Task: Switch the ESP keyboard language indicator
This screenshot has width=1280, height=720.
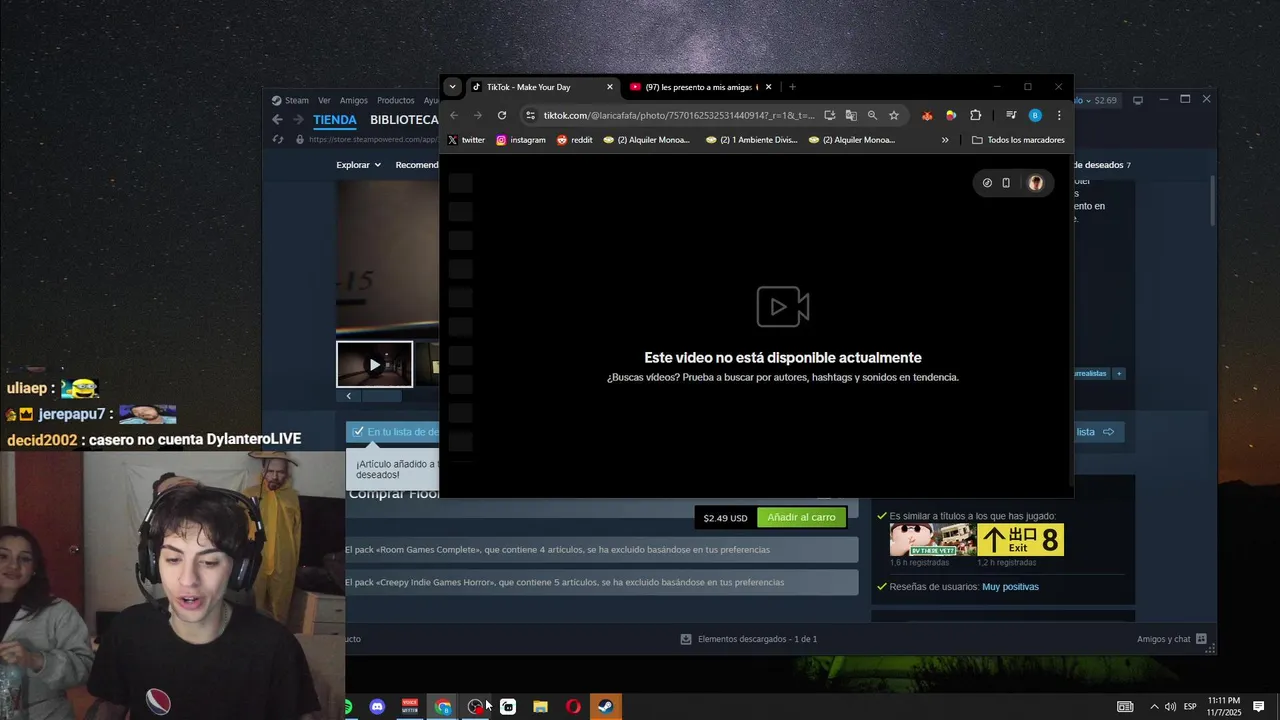Action: [x=1190, y=707]
